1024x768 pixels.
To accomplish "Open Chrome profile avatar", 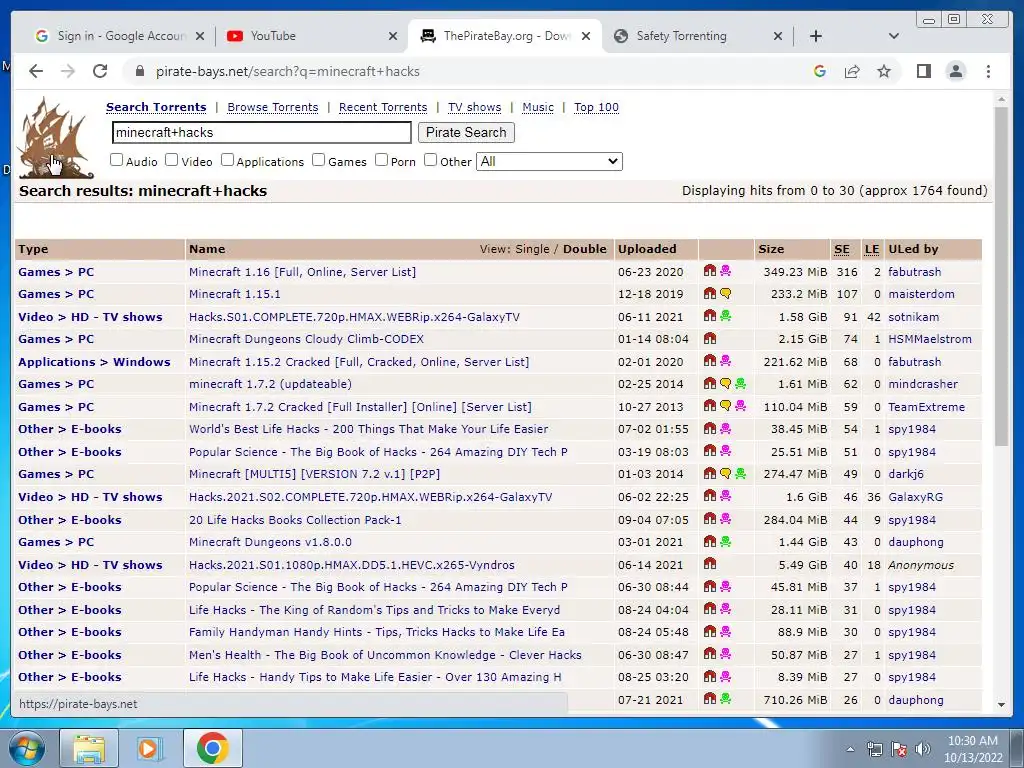I will coord(955,71).
